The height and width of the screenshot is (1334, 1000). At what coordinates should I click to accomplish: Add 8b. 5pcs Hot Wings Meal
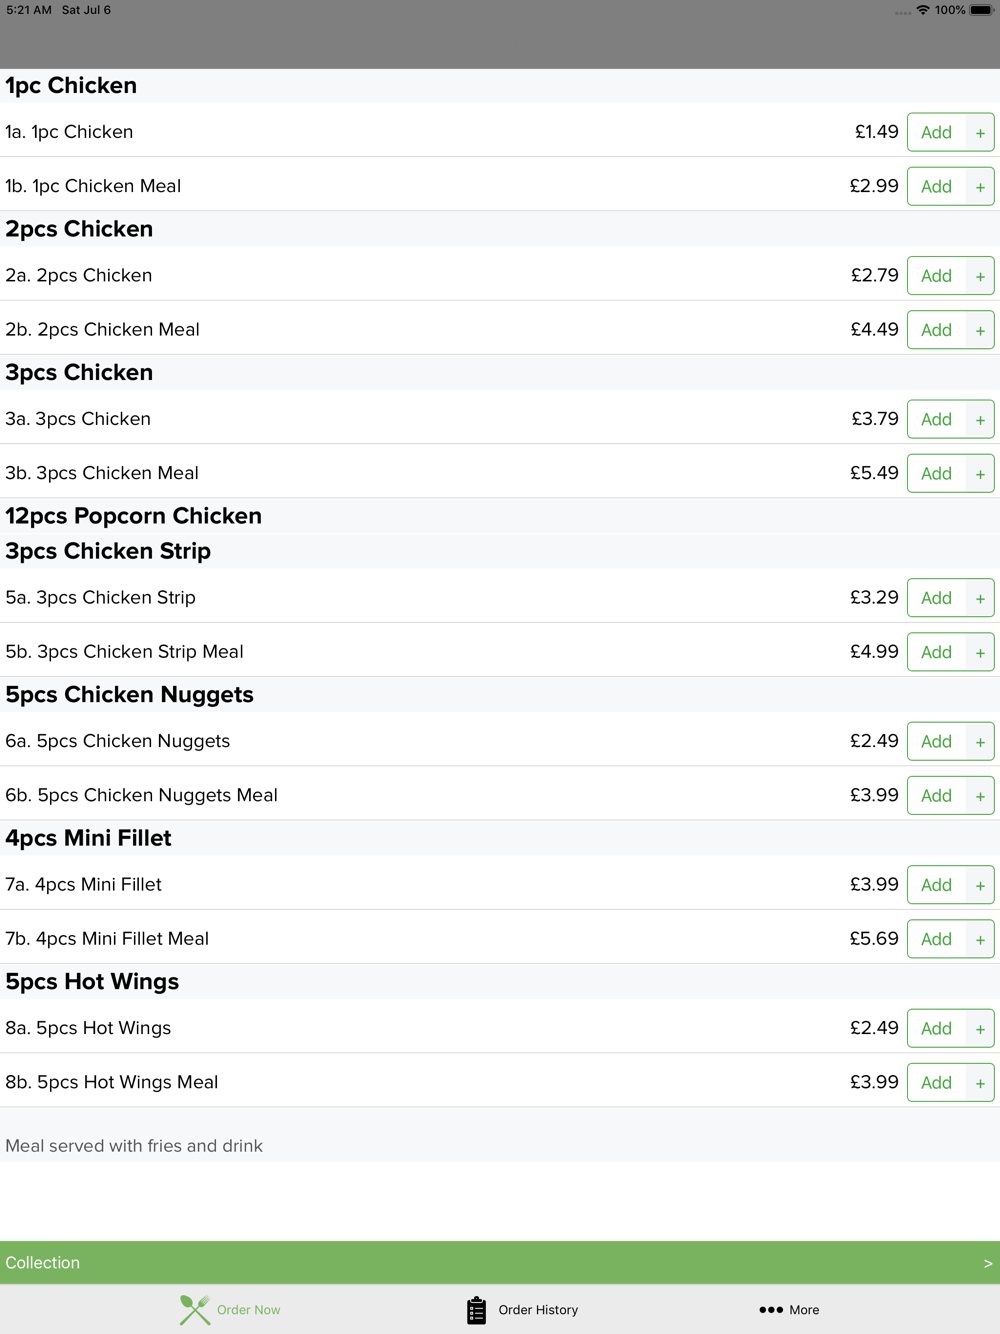(x=937, y=1083)
